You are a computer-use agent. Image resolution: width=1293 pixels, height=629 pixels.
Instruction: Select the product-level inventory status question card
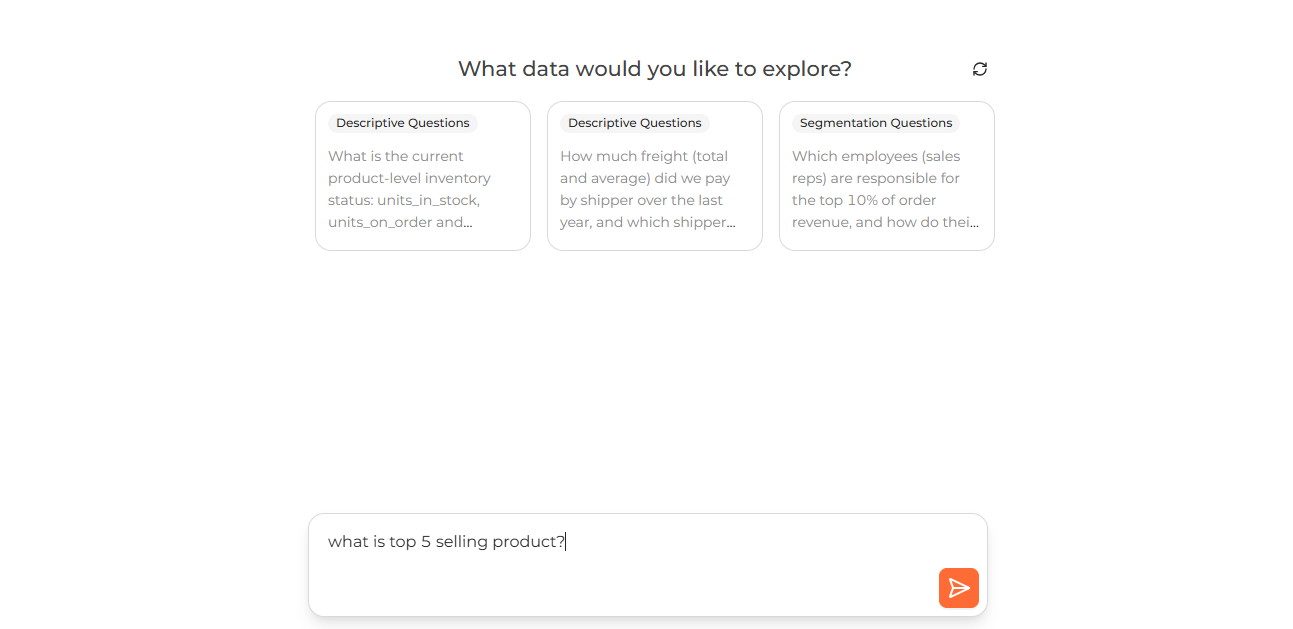pyautogui.click(x=423, y=176)
